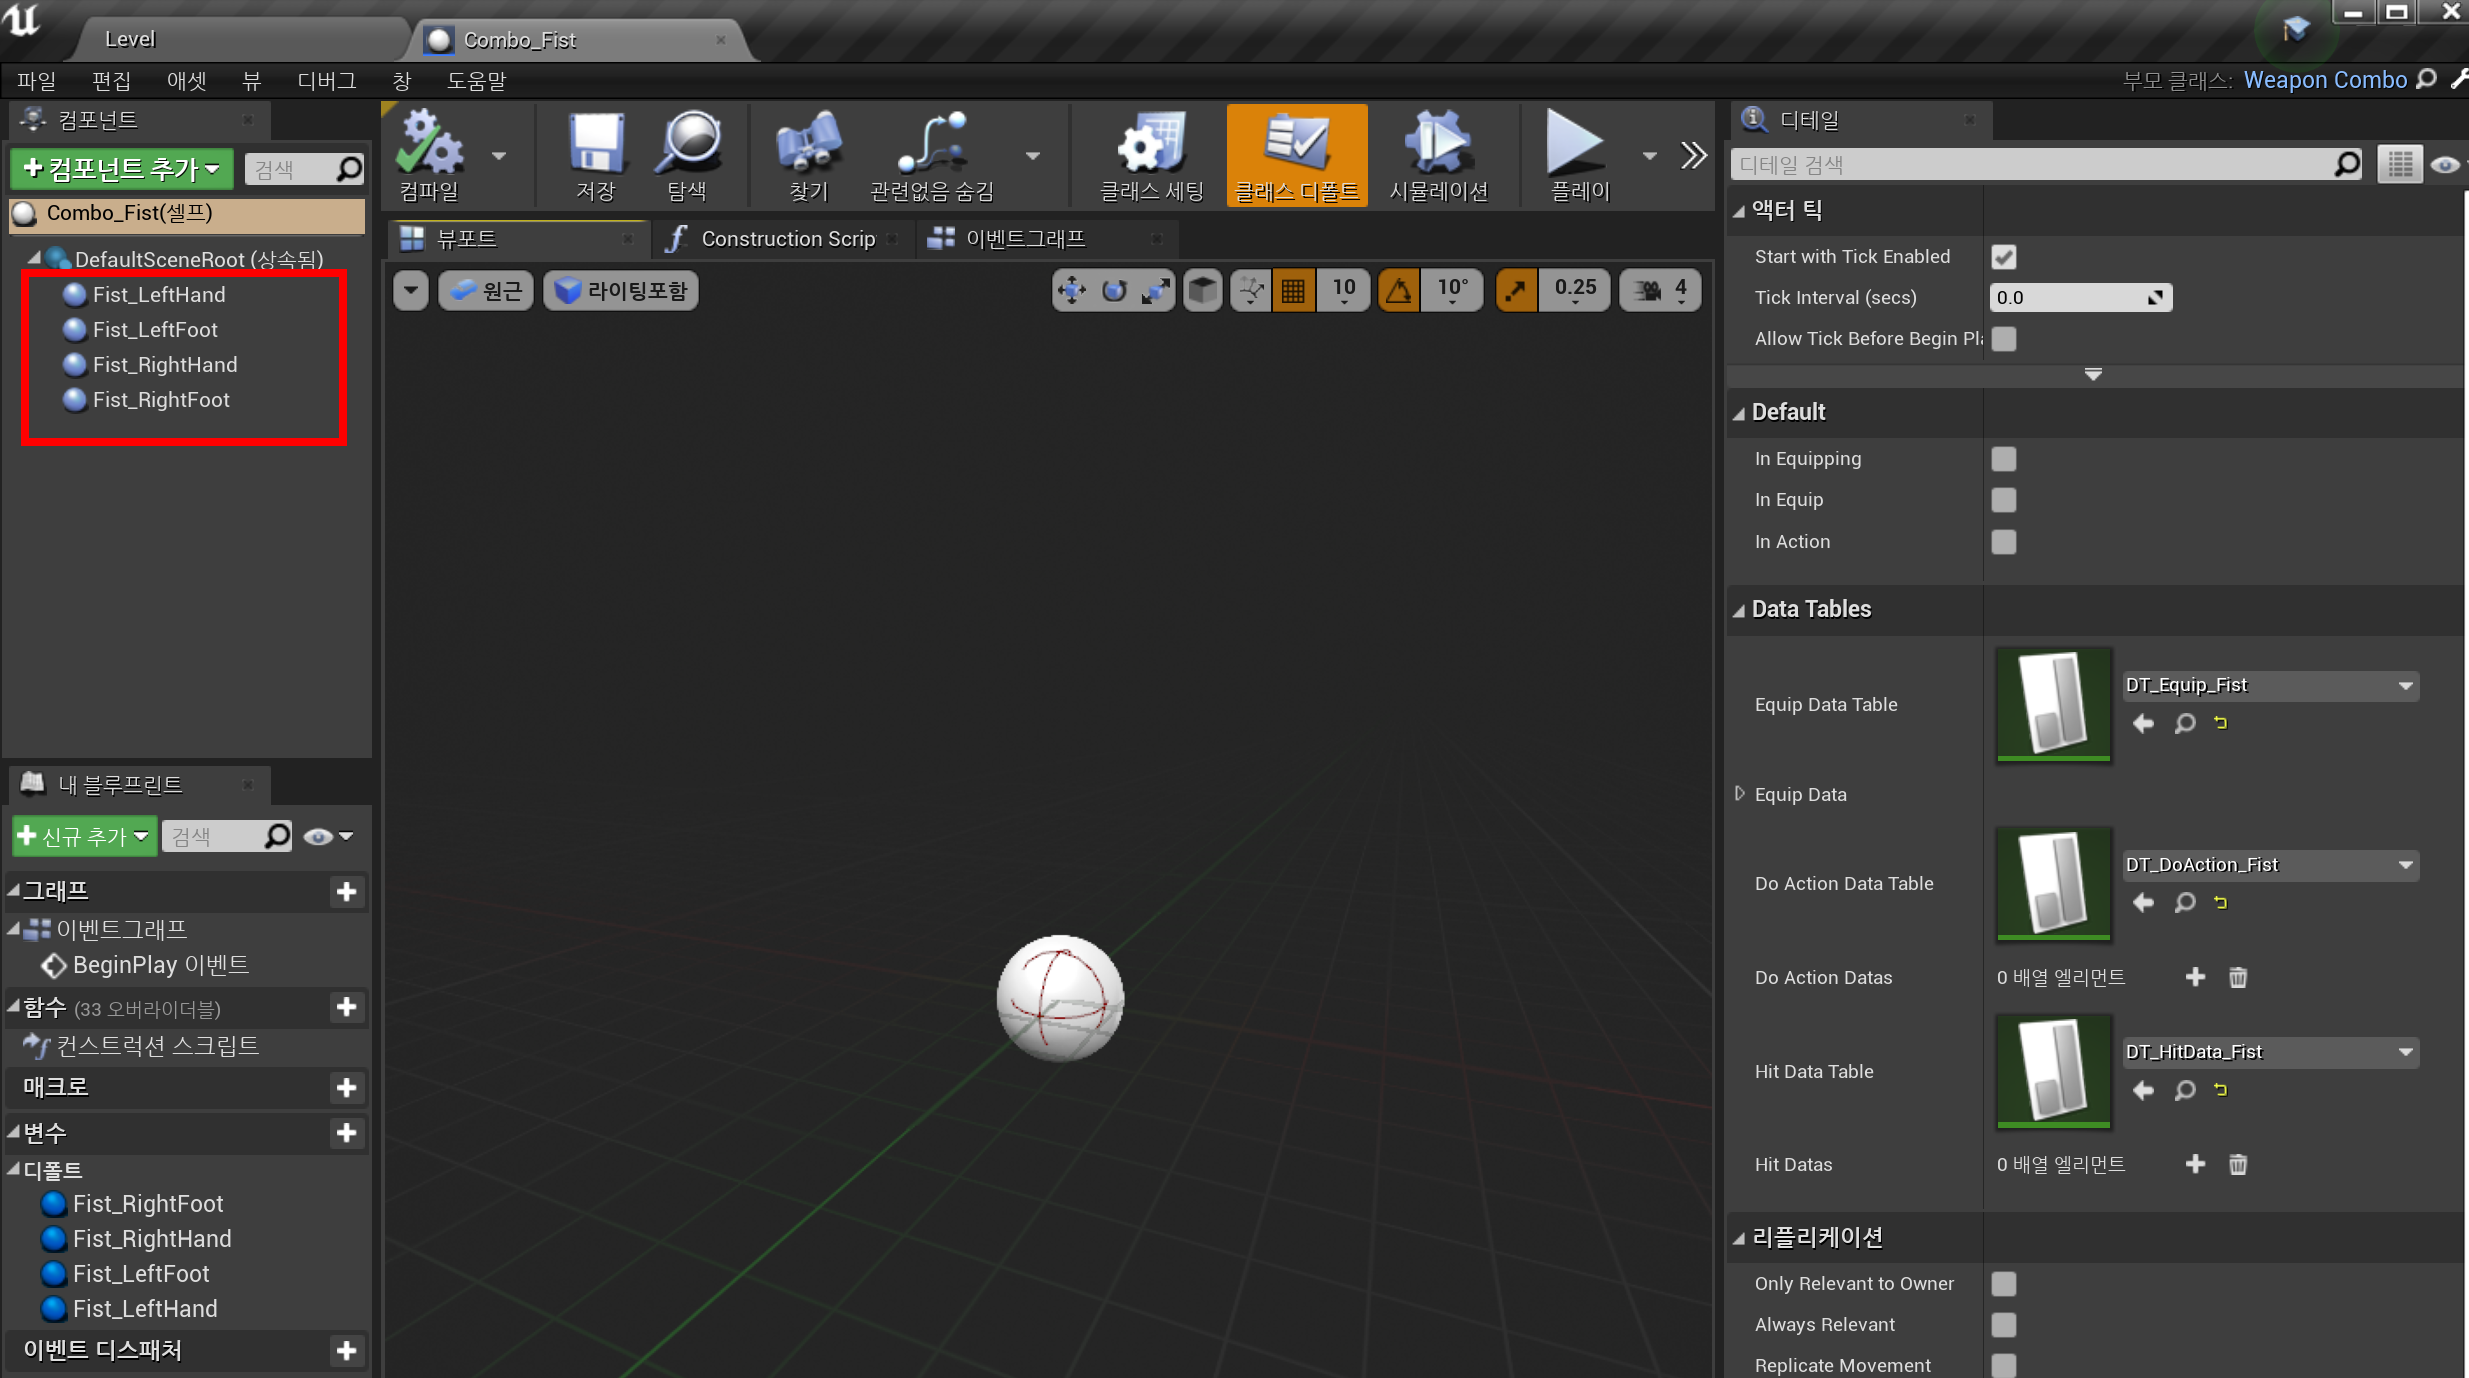Disable Start with Tick Enabled checkbox
The image size is (2469, 1378).
pyautogui.click(x=2004, y=257)
